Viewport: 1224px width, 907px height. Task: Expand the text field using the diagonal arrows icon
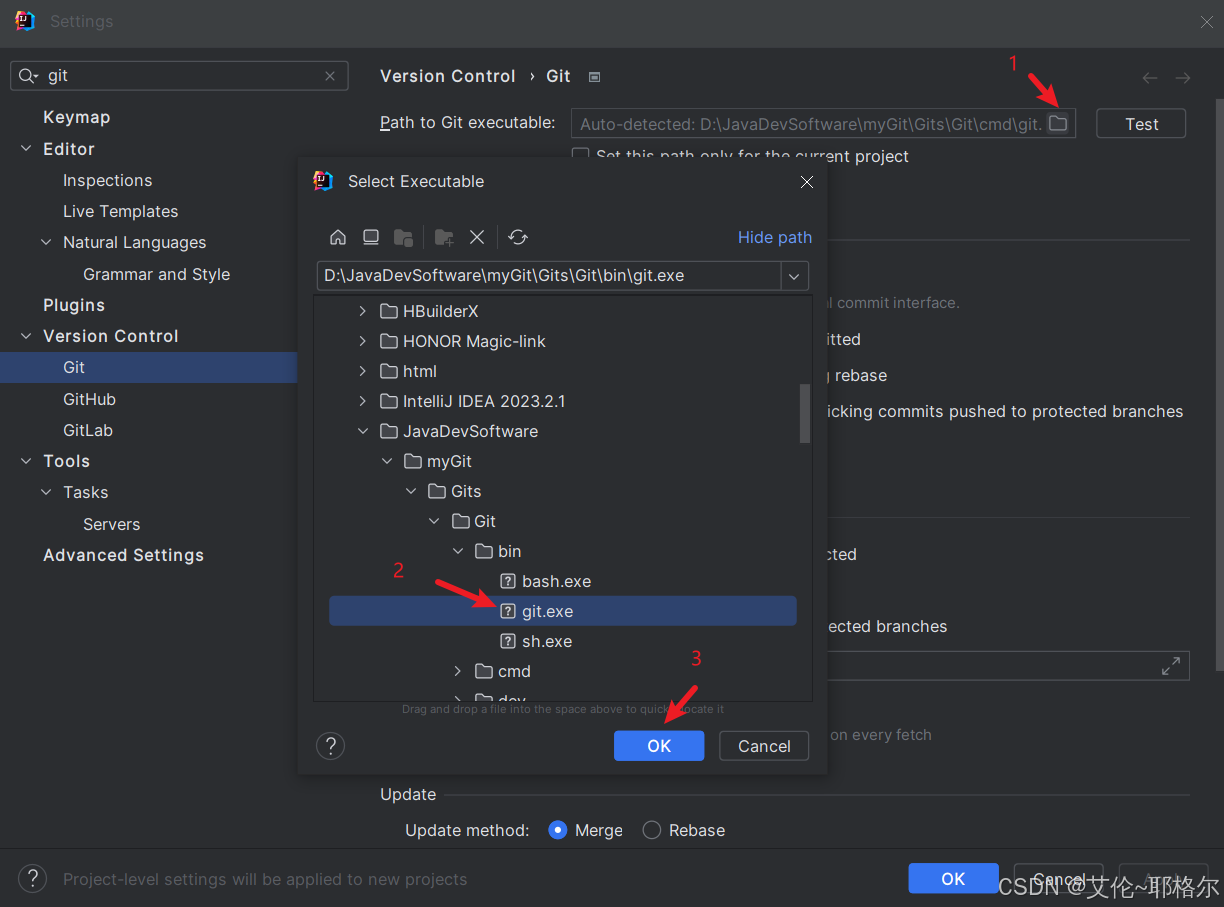(x=1171, y=666)
